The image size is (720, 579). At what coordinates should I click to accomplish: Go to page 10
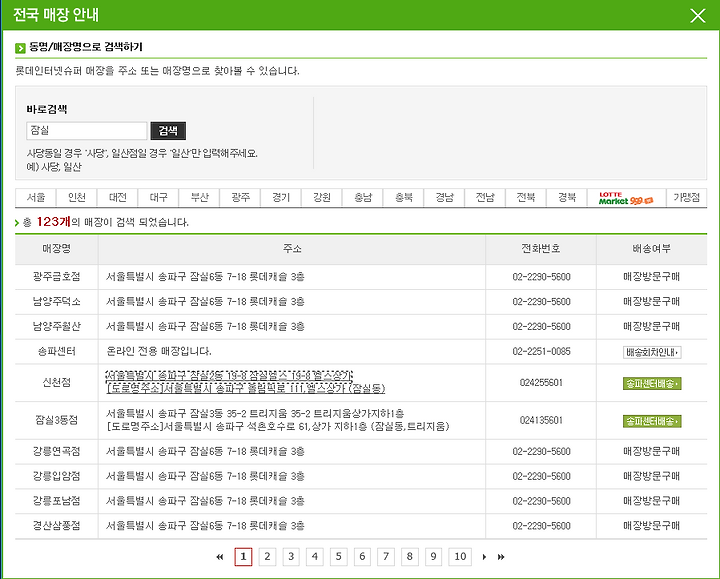click(x=460, y=557)
